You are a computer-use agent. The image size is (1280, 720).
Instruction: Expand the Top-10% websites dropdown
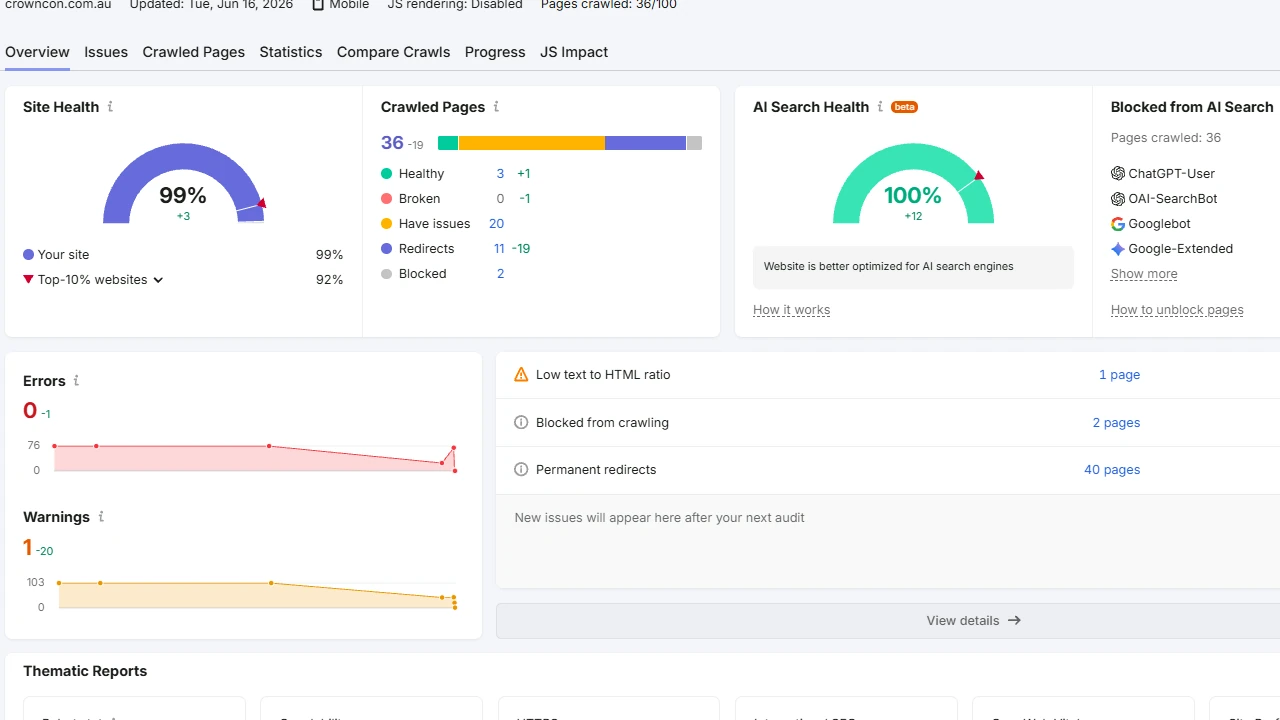click(x=158, y=280)
